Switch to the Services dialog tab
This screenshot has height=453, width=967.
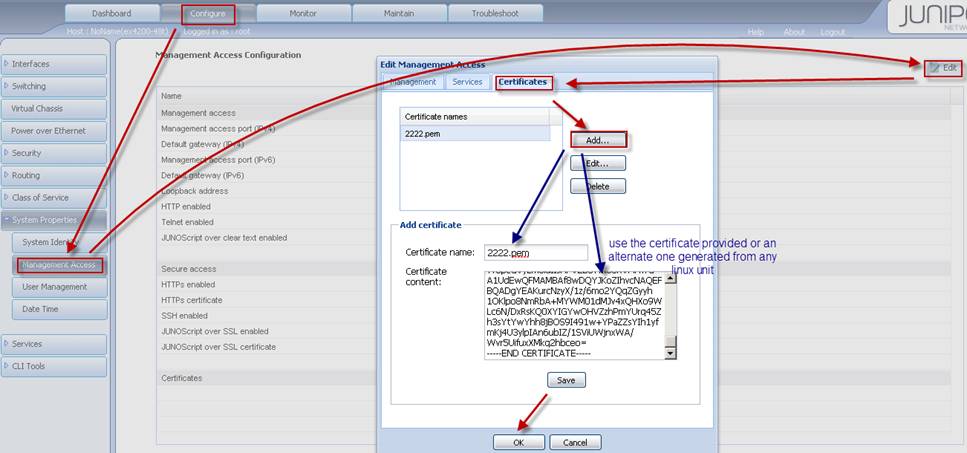[x=467, y=82]
